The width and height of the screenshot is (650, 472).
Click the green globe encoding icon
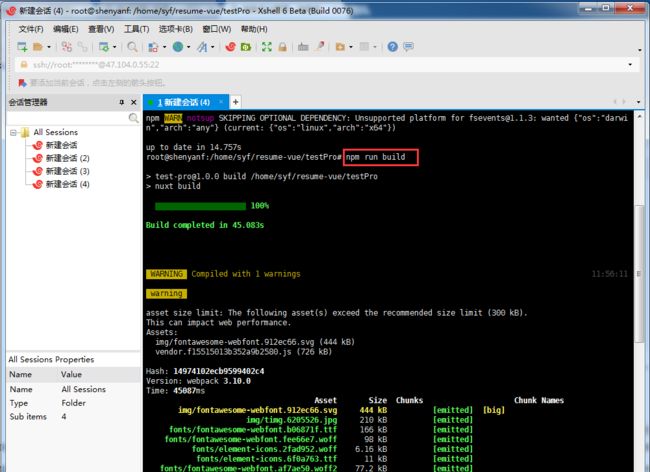pyautogui.click(x=178, y=47)
